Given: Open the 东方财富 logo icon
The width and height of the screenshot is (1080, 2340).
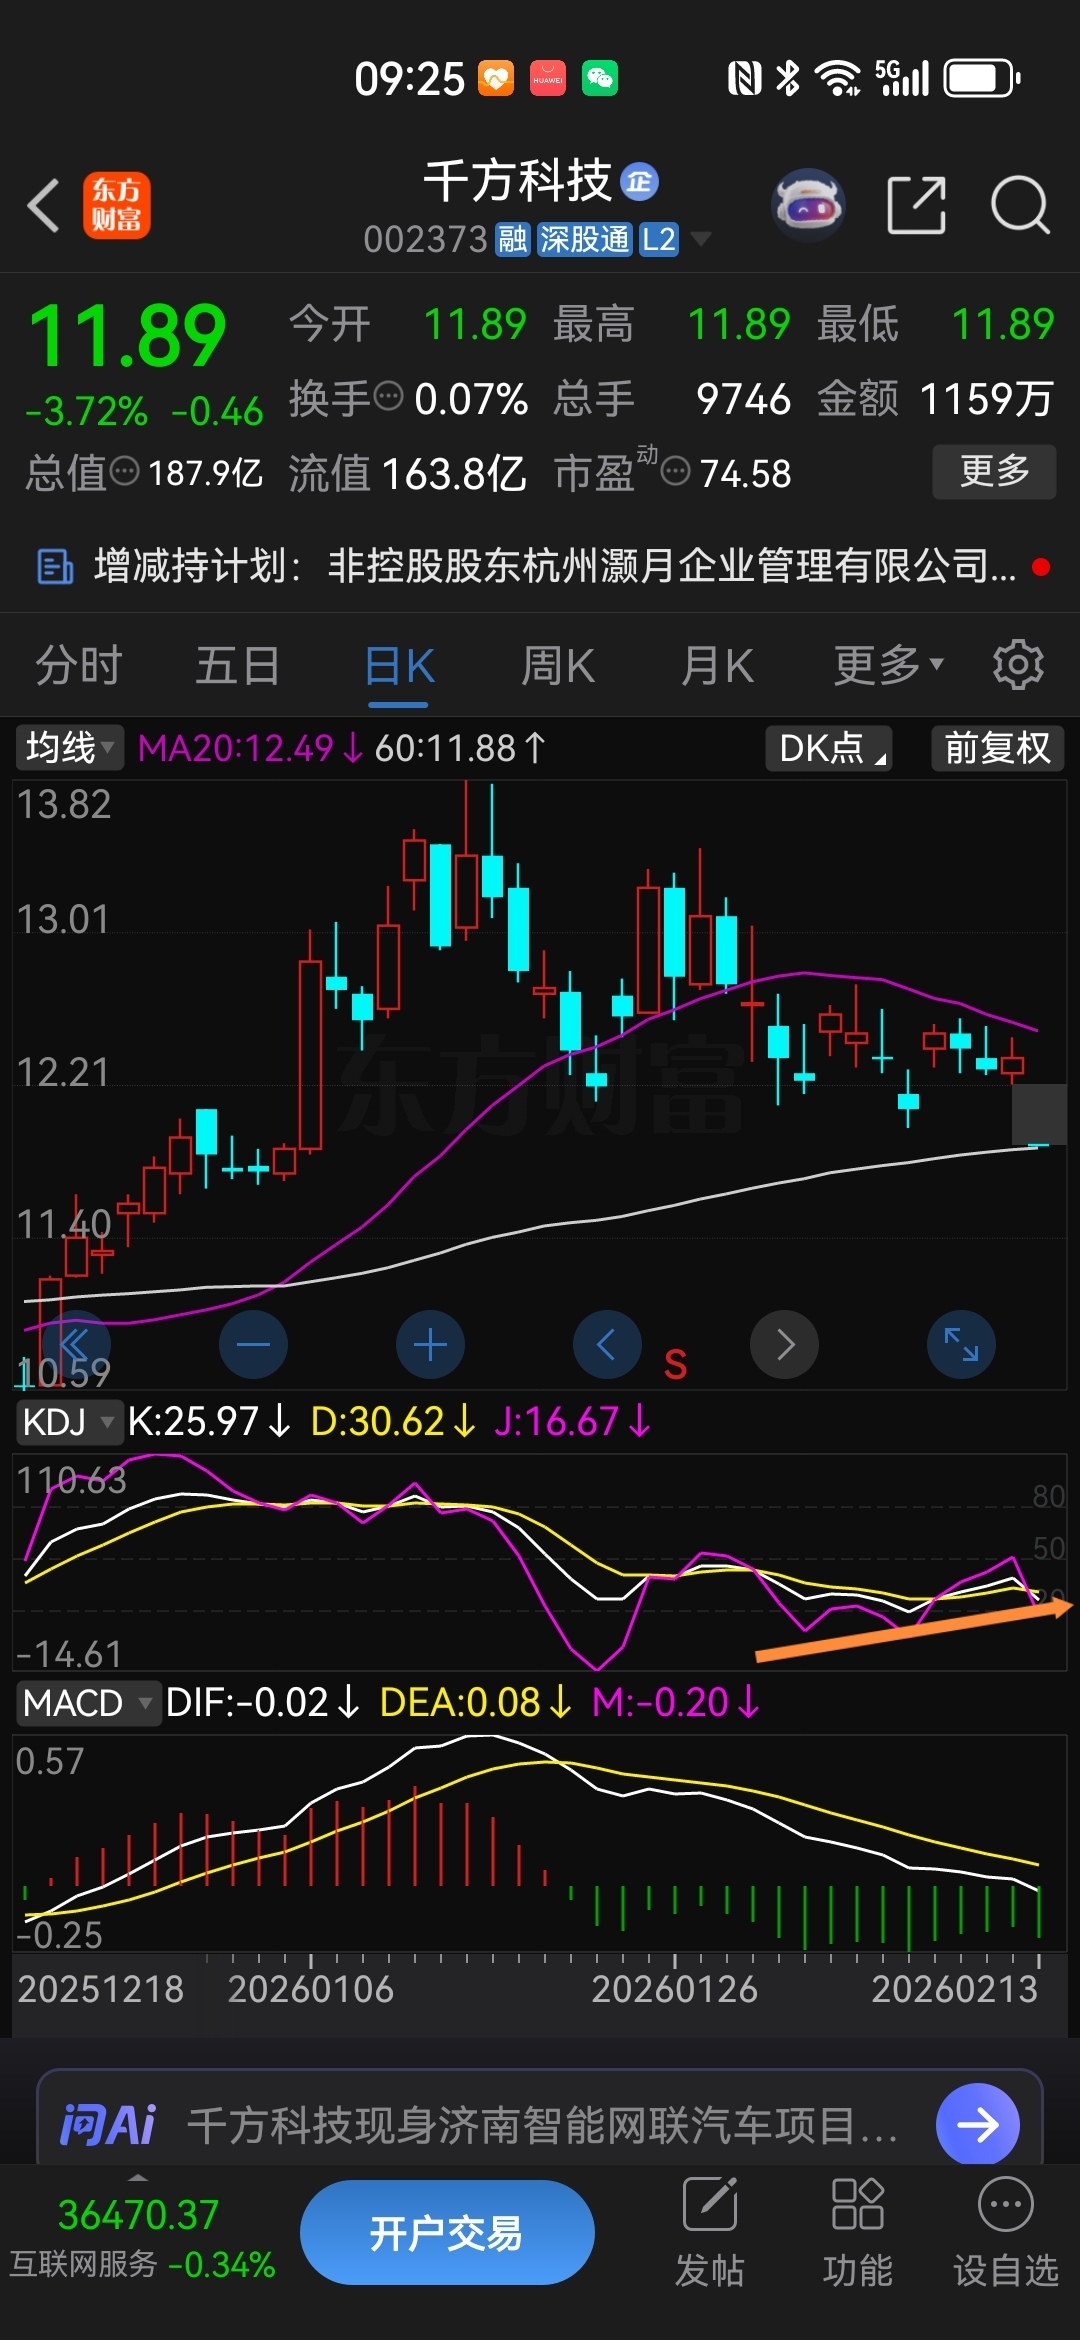Looking at the screenshot, I should point(116,205).
